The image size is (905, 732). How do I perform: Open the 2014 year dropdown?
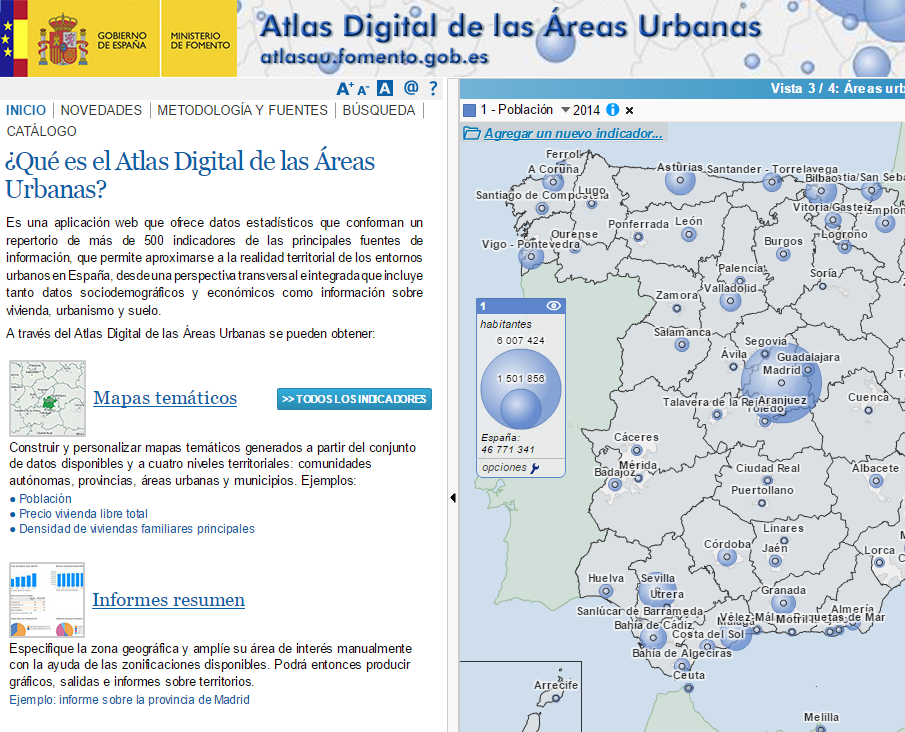[x=581, y=110]
